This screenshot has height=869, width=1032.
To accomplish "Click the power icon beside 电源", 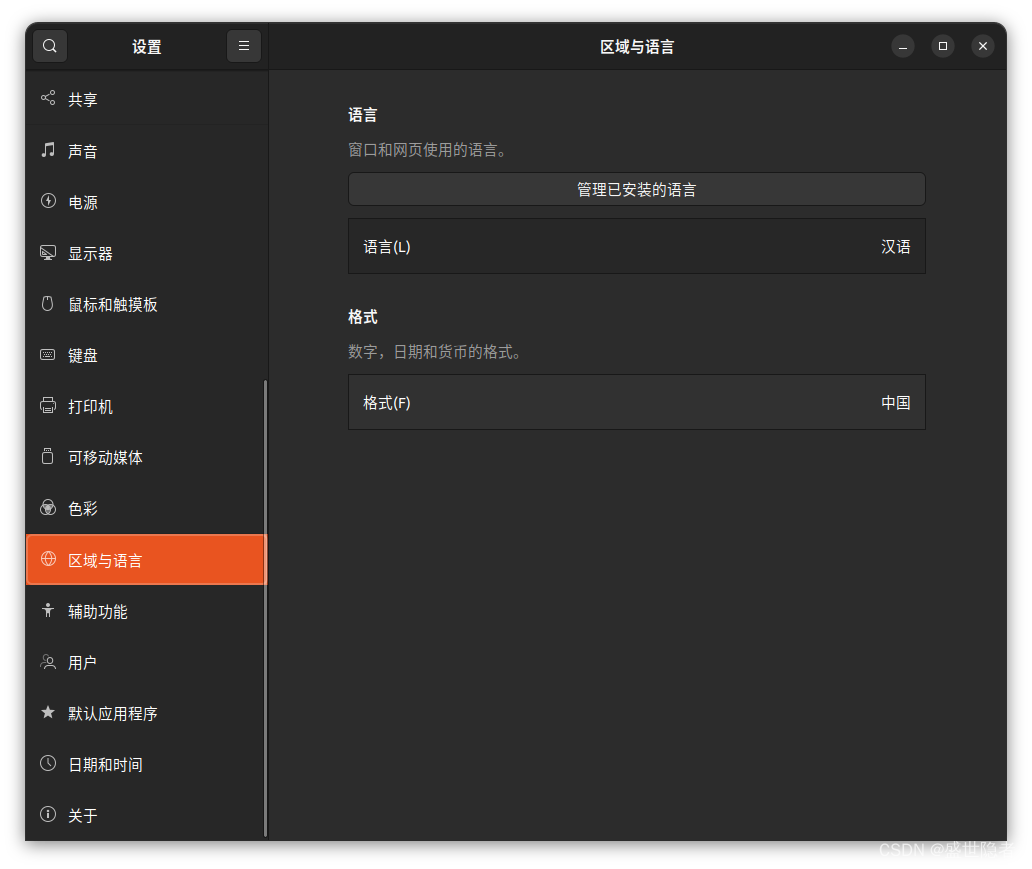I will (x=48, y=201).
